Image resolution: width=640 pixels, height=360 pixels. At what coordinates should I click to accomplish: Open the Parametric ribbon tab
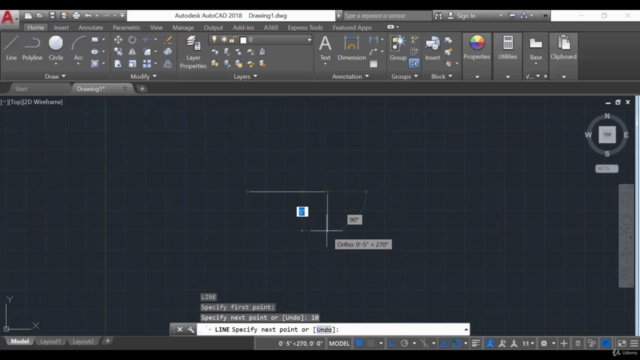(127, 27)
